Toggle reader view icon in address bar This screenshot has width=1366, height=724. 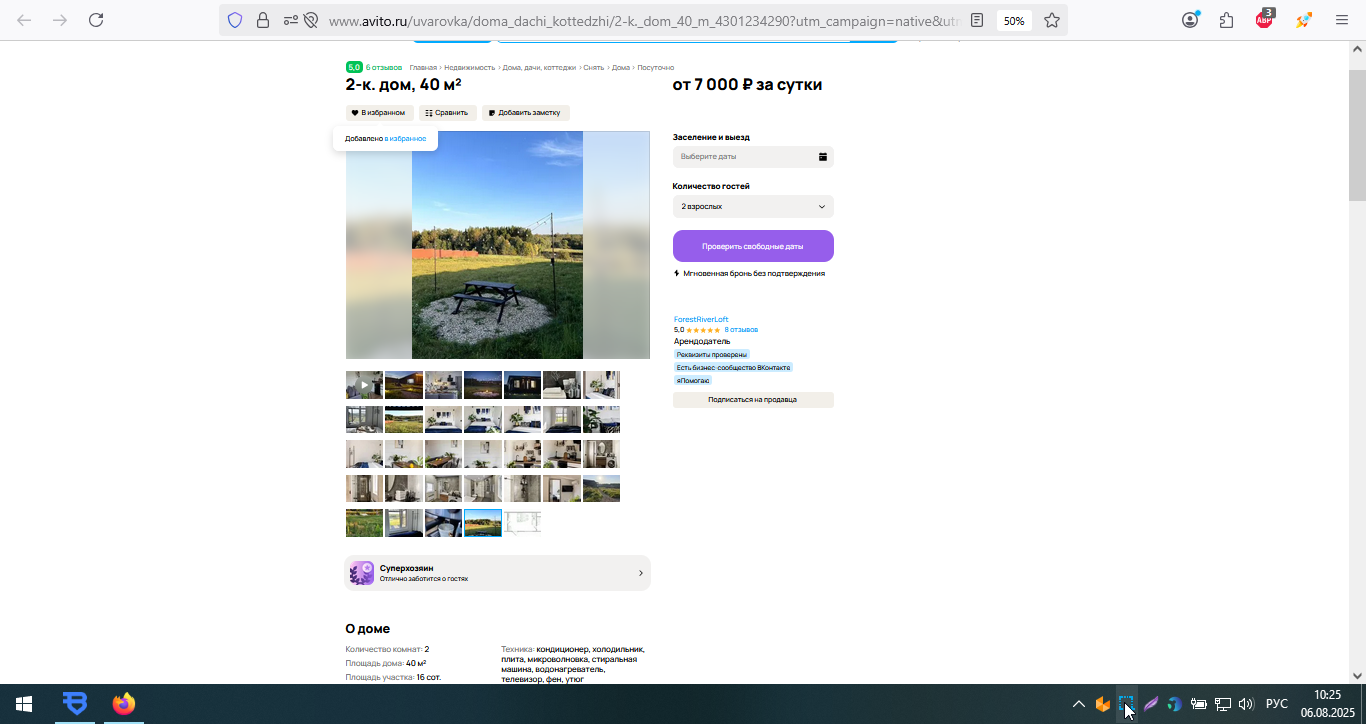coord(977,20)
